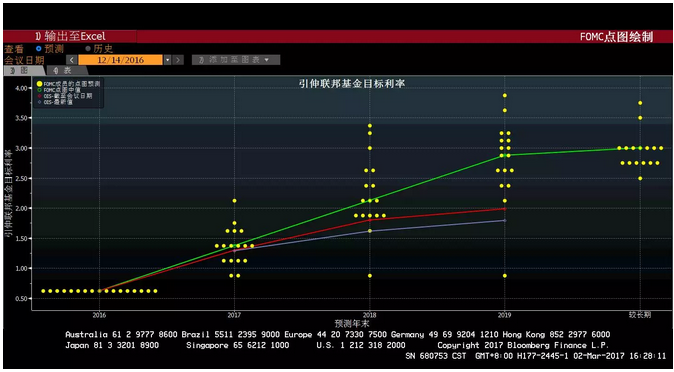Click the topmost 2017 dot near 2.125
This screenshot has height=372, width=674.
pyautogui.click(x=234, y=201)
